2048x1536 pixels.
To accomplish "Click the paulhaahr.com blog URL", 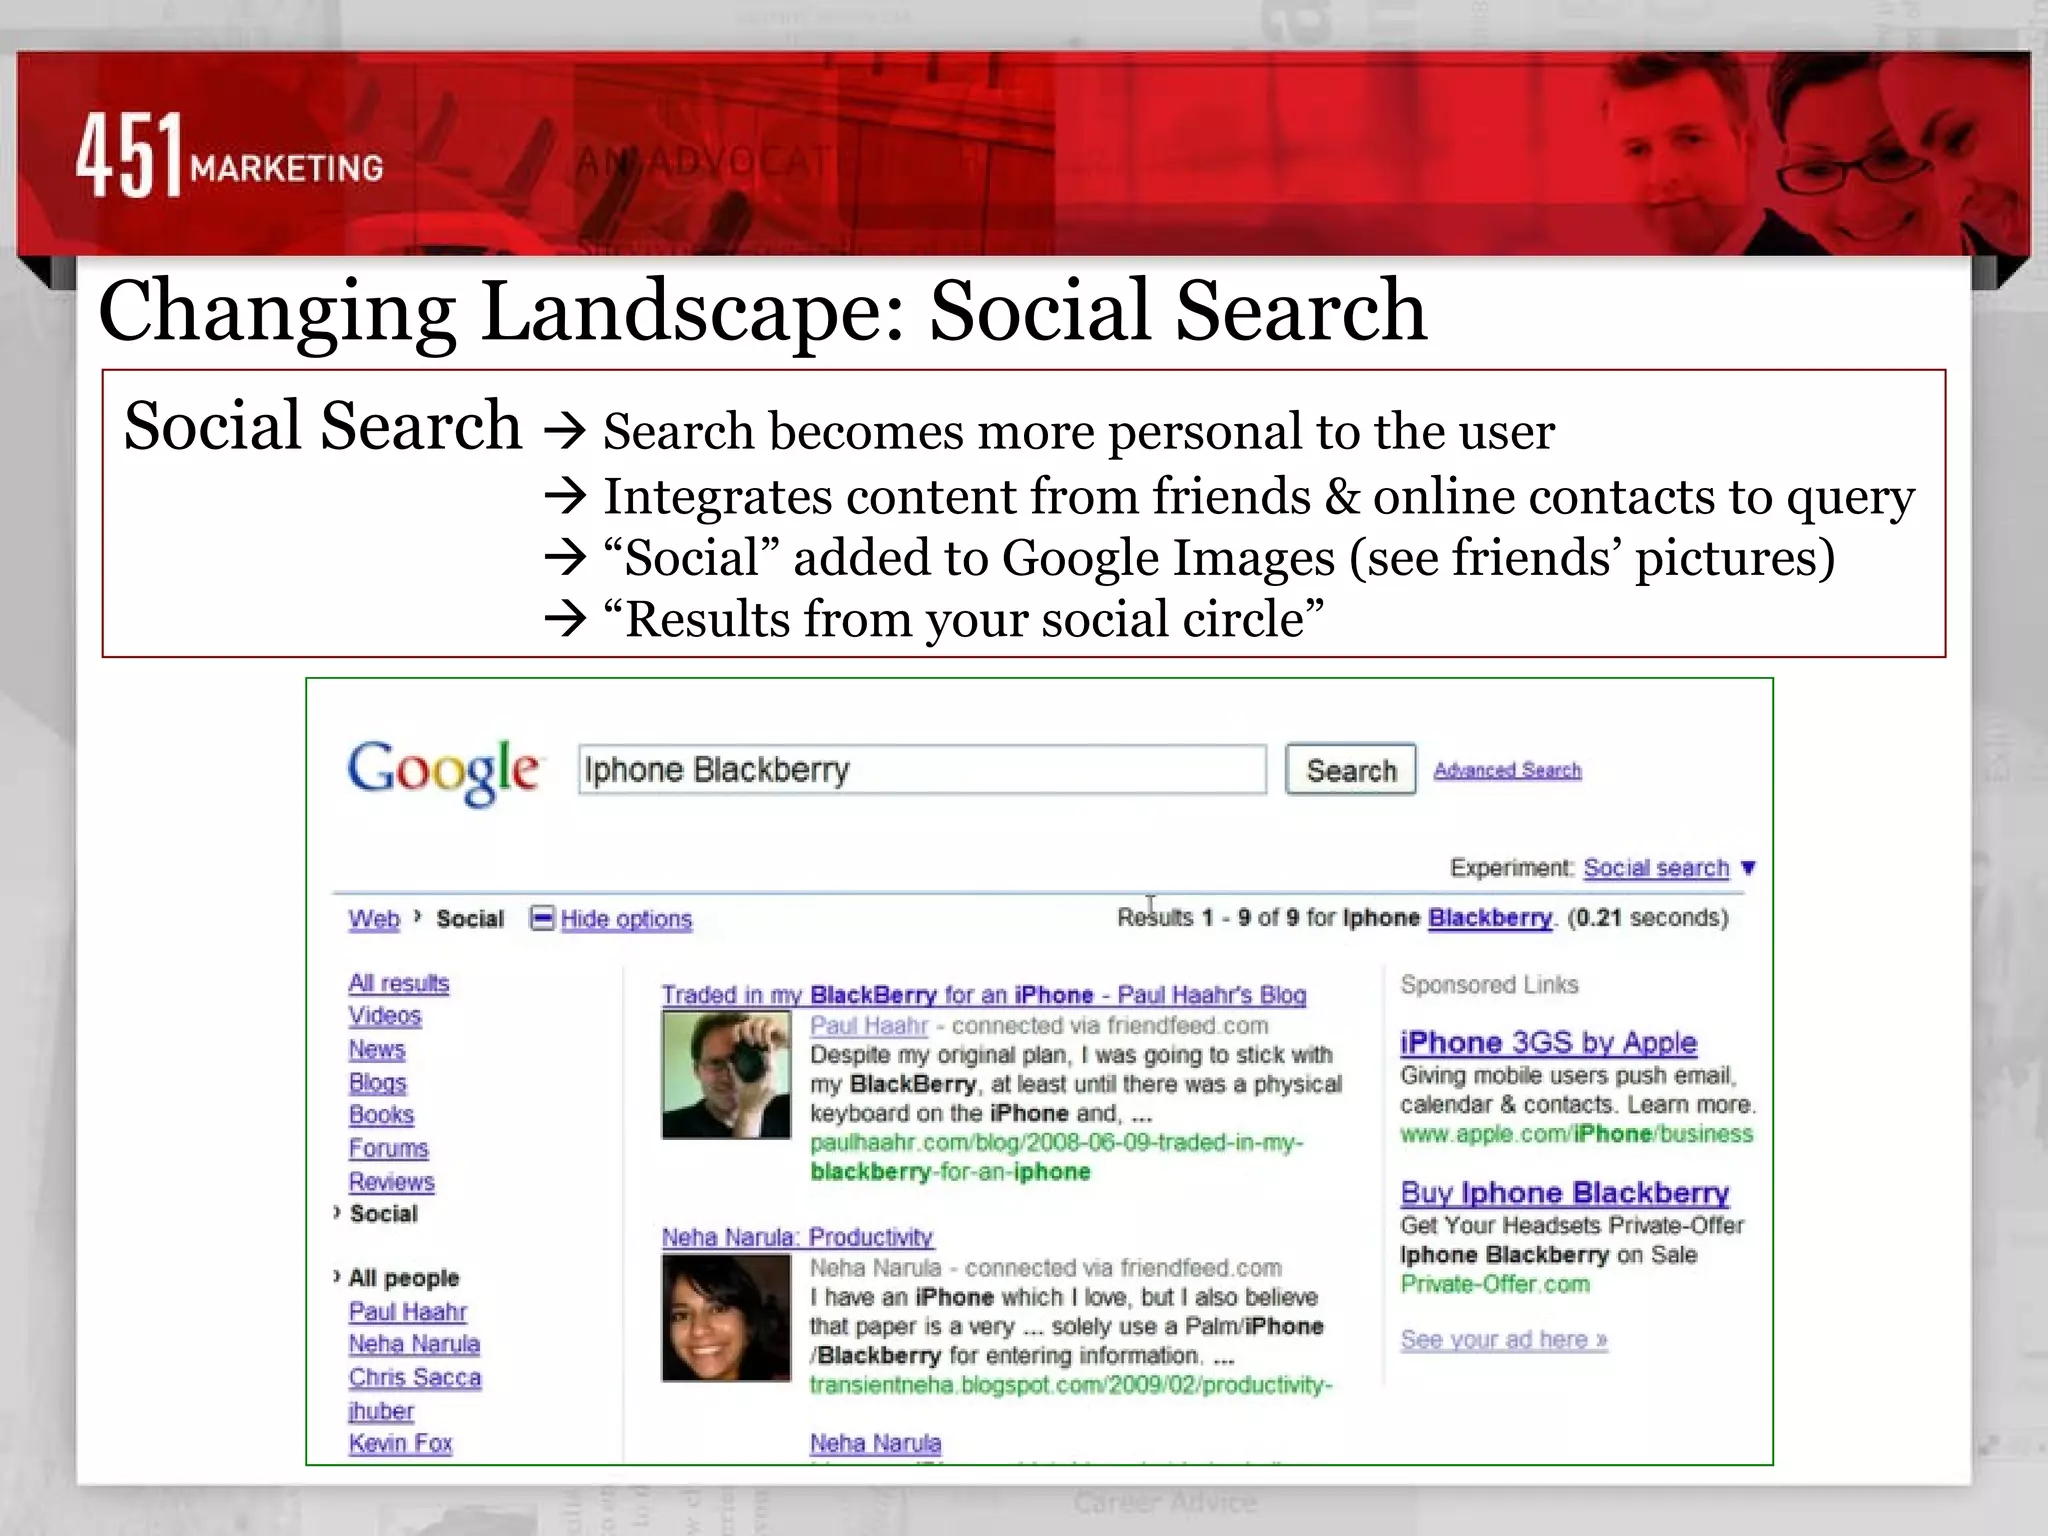I will (1057, 1157).
